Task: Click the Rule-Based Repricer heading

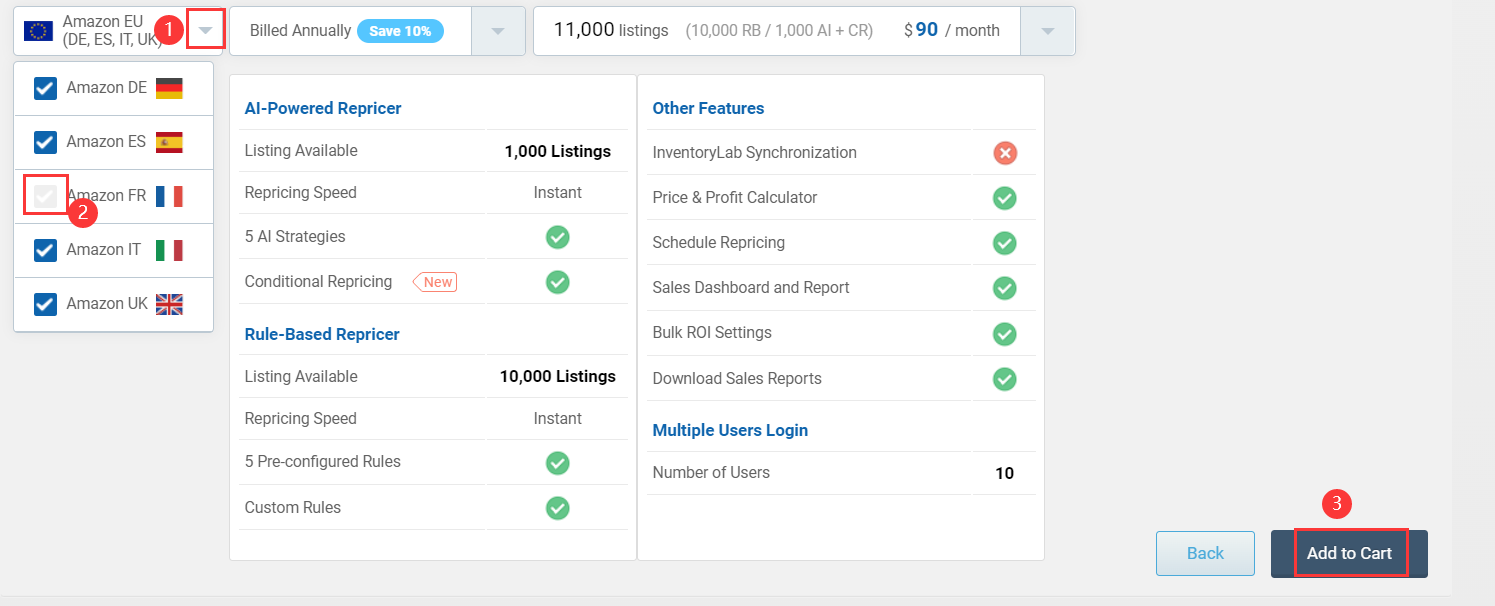Action: click(x=322, y=334)
